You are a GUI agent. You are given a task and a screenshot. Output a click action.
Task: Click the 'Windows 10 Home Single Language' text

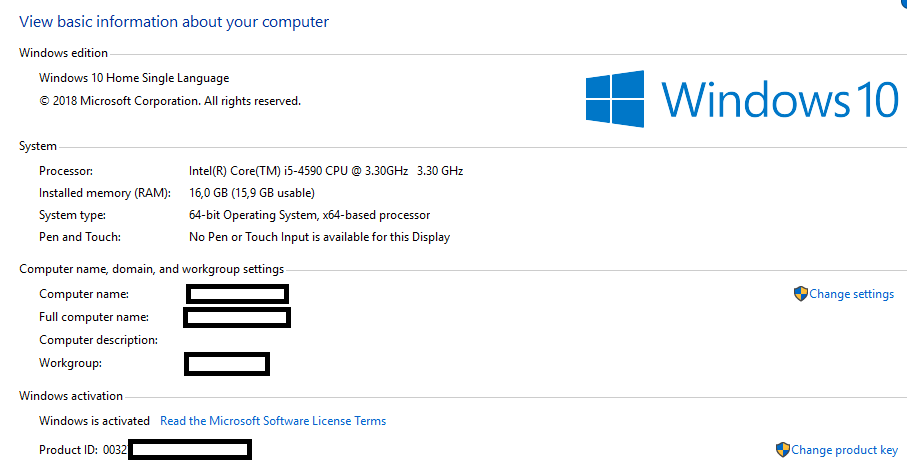coord(134,78)
